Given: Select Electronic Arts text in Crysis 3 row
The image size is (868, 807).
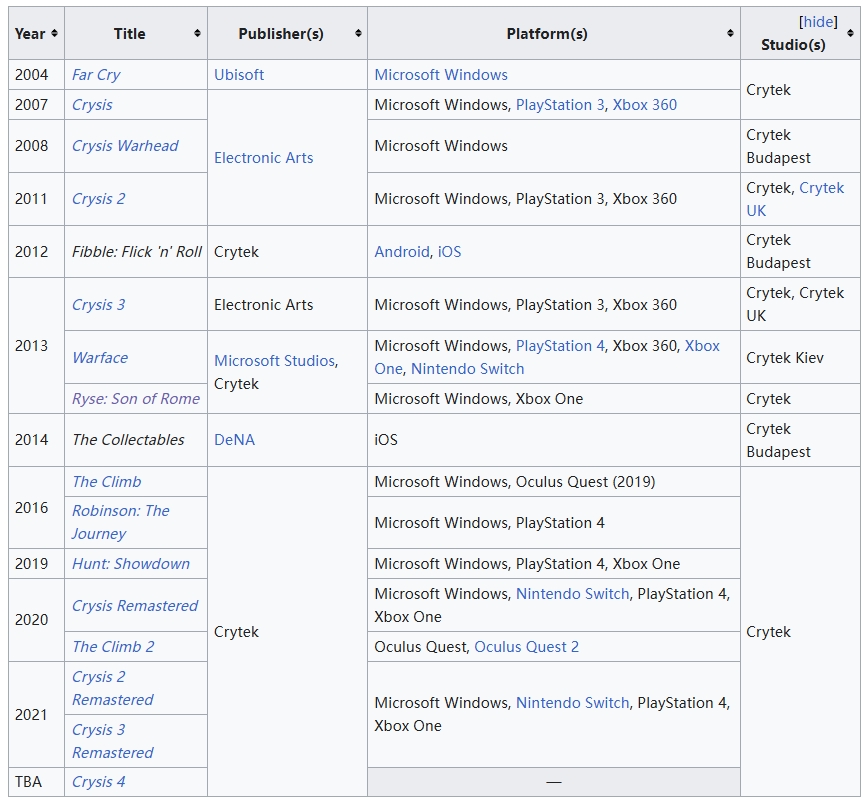Looking at the screenshot, I should [x=264, y=304].
